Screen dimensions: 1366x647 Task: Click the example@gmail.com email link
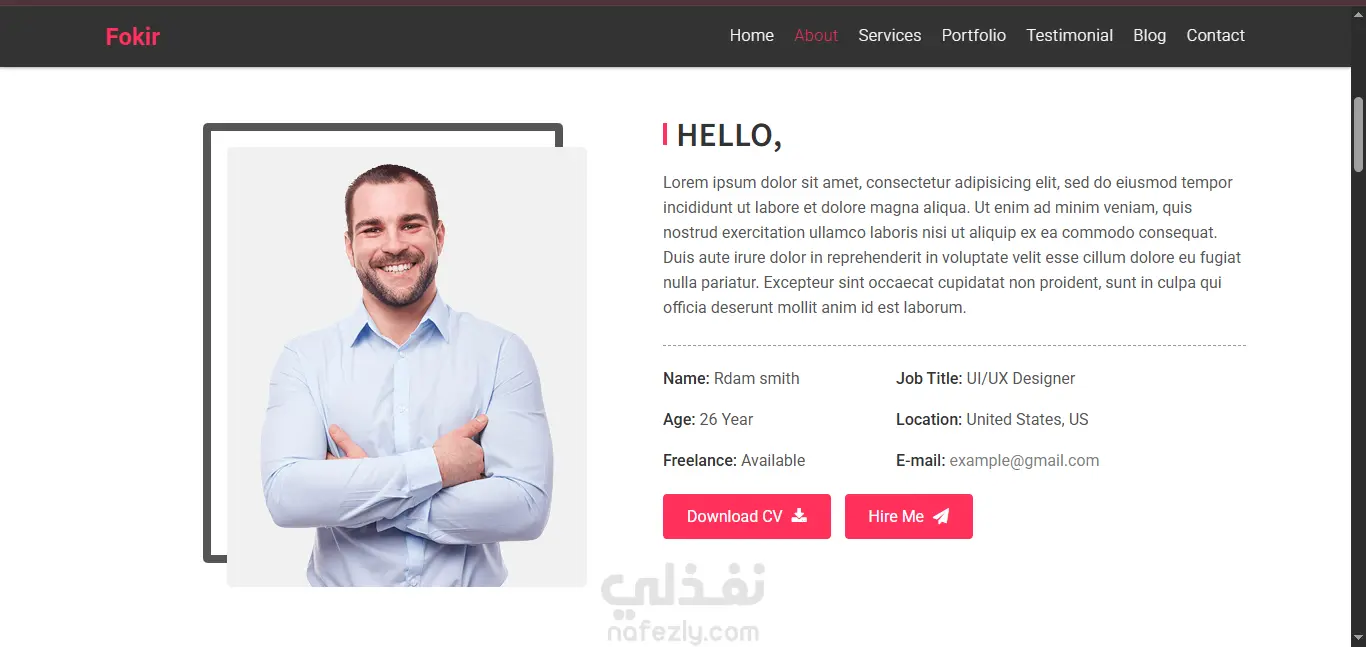(x=1024, y=461)
